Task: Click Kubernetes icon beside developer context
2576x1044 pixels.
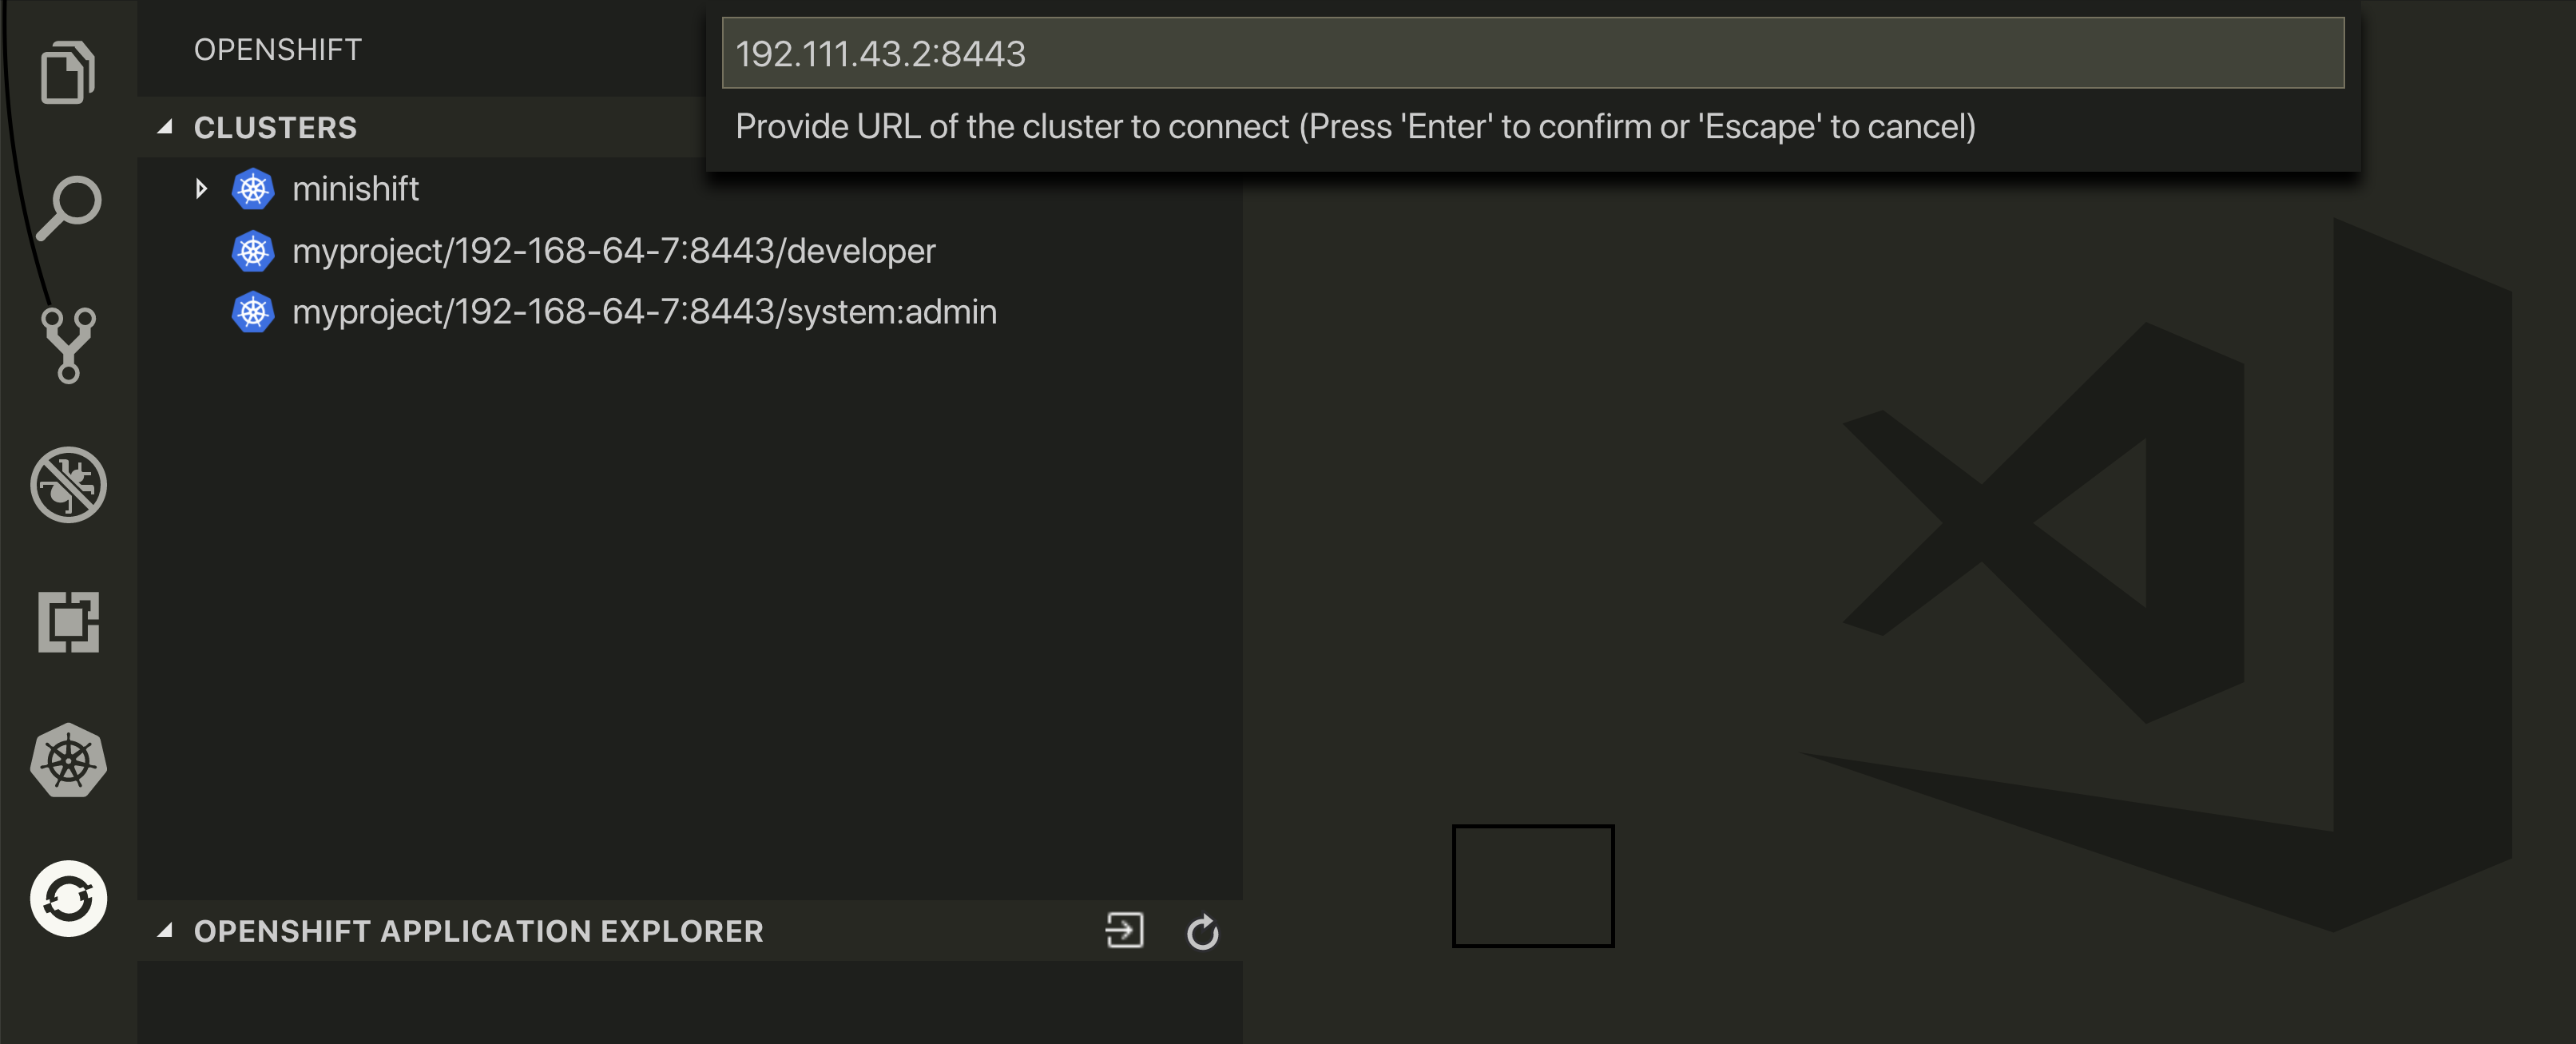Action: [x=253, y=250]
